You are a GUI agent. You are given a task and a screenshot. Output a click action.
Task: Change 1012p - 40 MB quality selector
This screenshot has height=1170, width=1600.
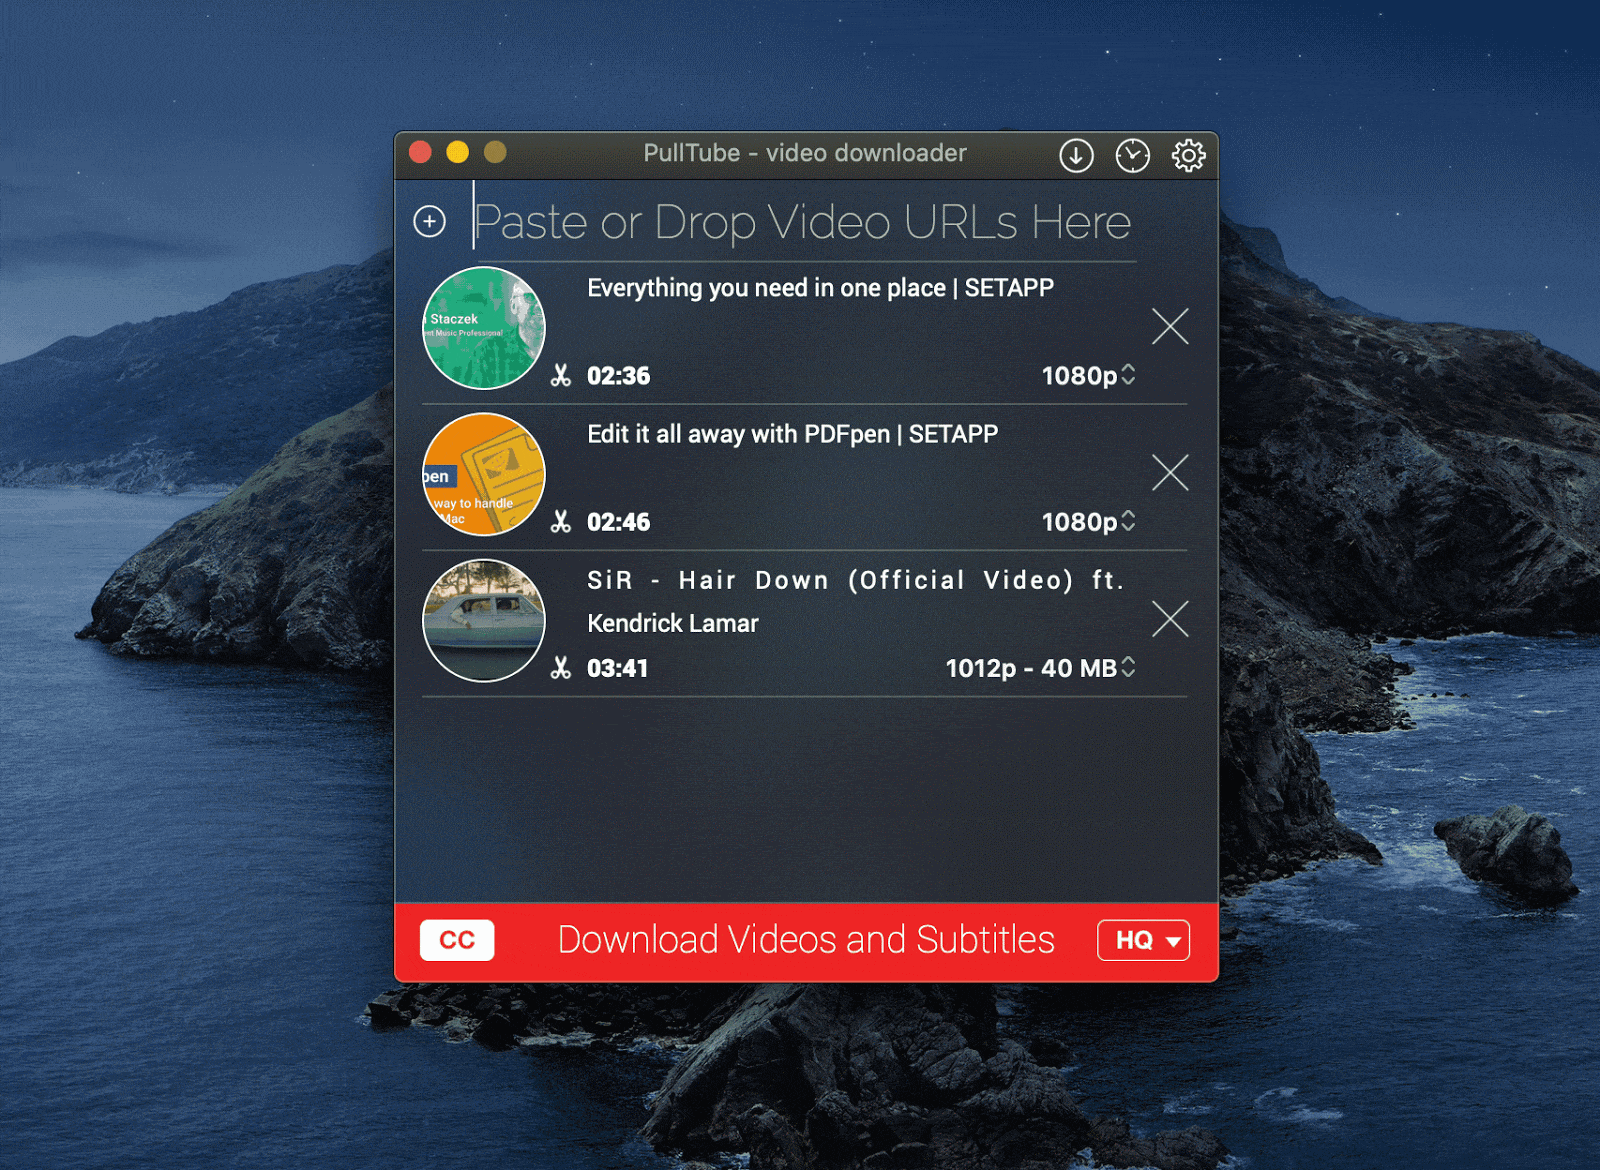[x=1040, y=668]
